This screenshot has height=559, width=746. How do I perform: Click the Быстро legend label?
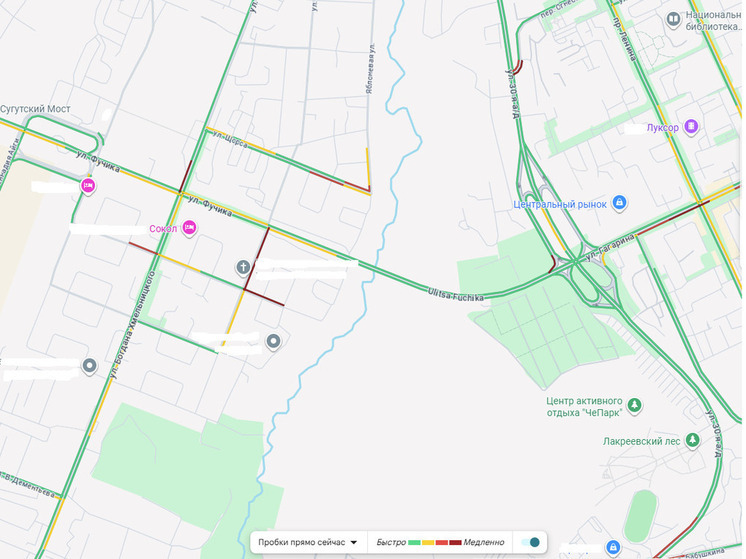pos(391,542)
